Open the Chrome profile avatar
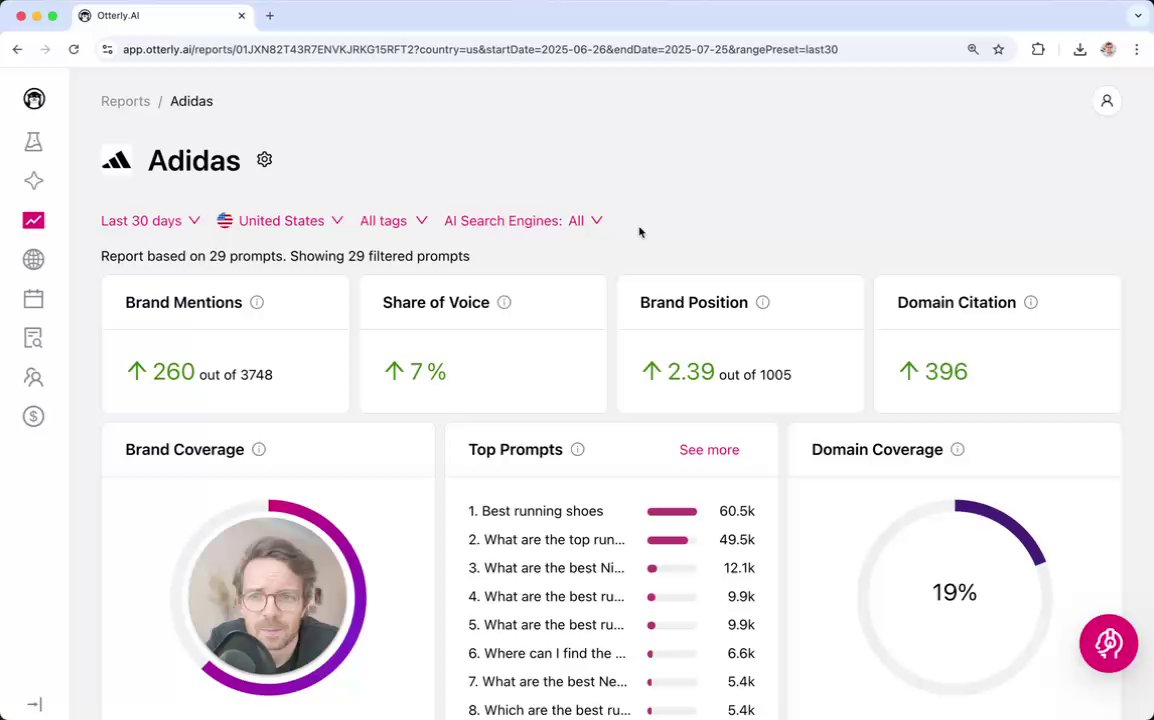Screen dimensions: 1154x720 [1108, 49]
